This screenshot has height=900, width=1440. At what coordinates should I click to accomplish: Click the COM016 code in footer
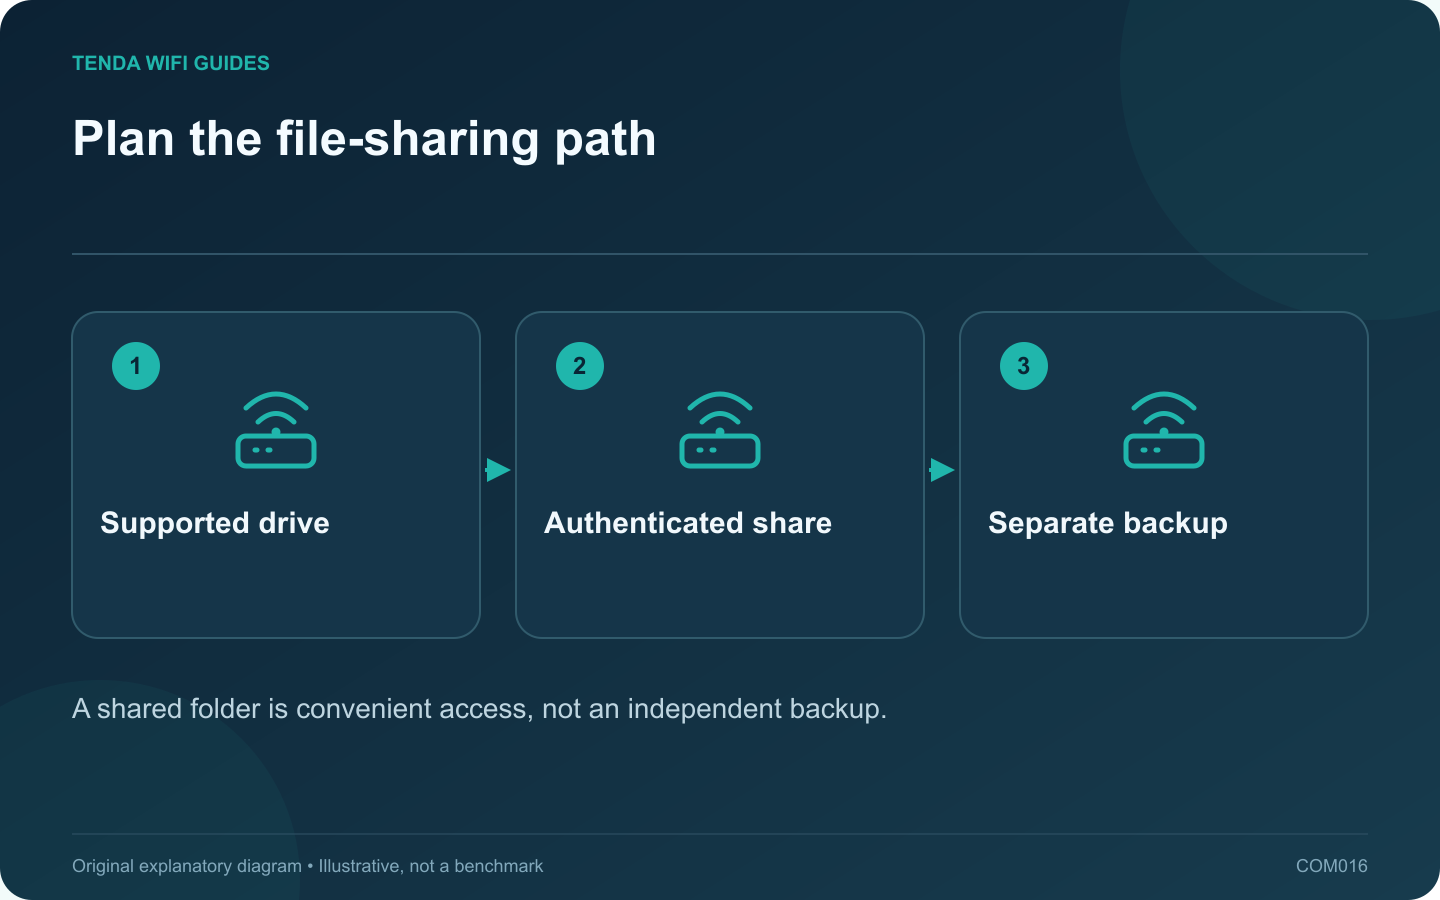[1332, 866]
